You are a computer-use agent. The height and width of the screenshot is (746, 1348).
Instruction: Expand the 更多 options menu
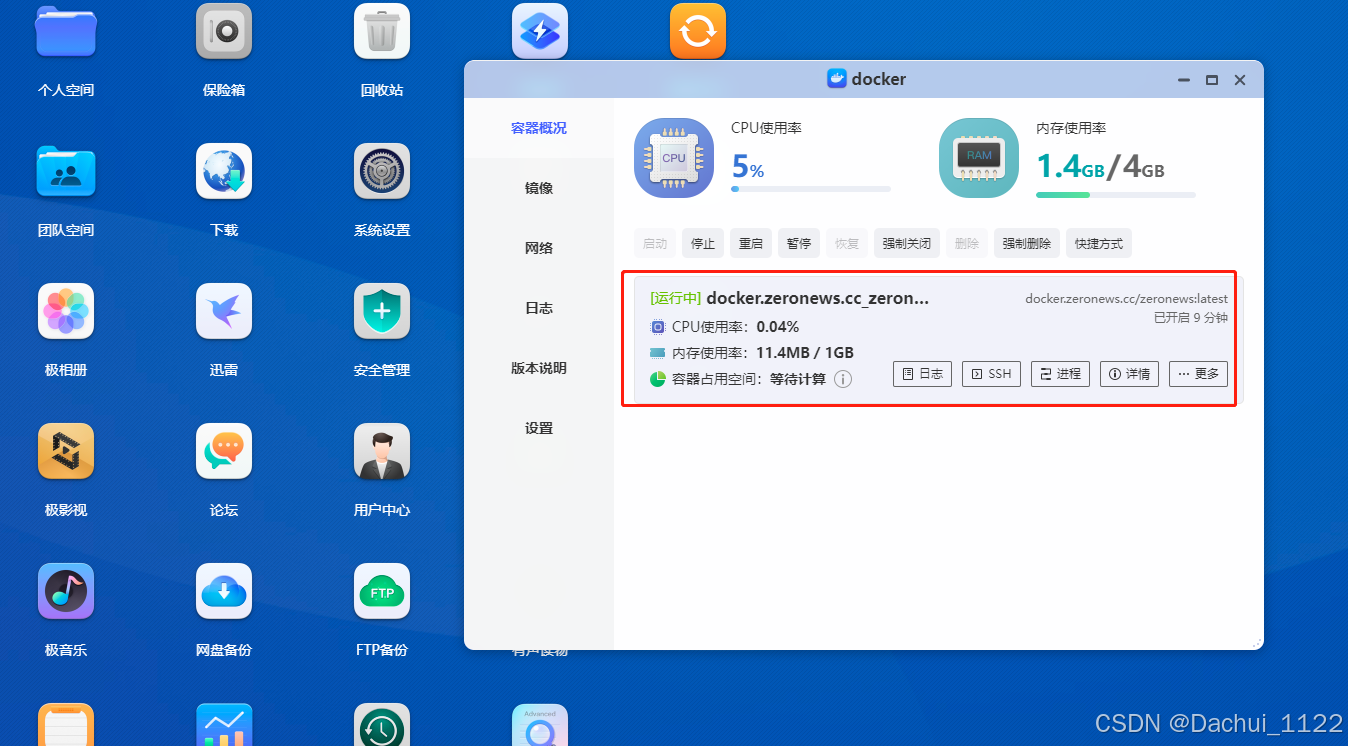tap(1198, 374)
